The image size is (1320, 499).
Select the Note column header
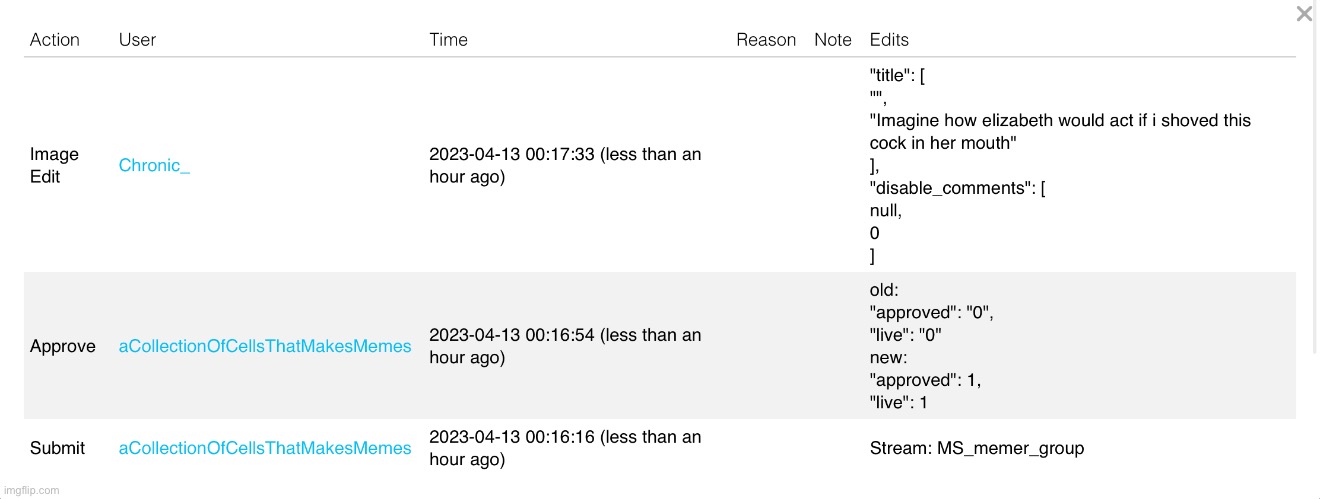click(x=832, y=40)
